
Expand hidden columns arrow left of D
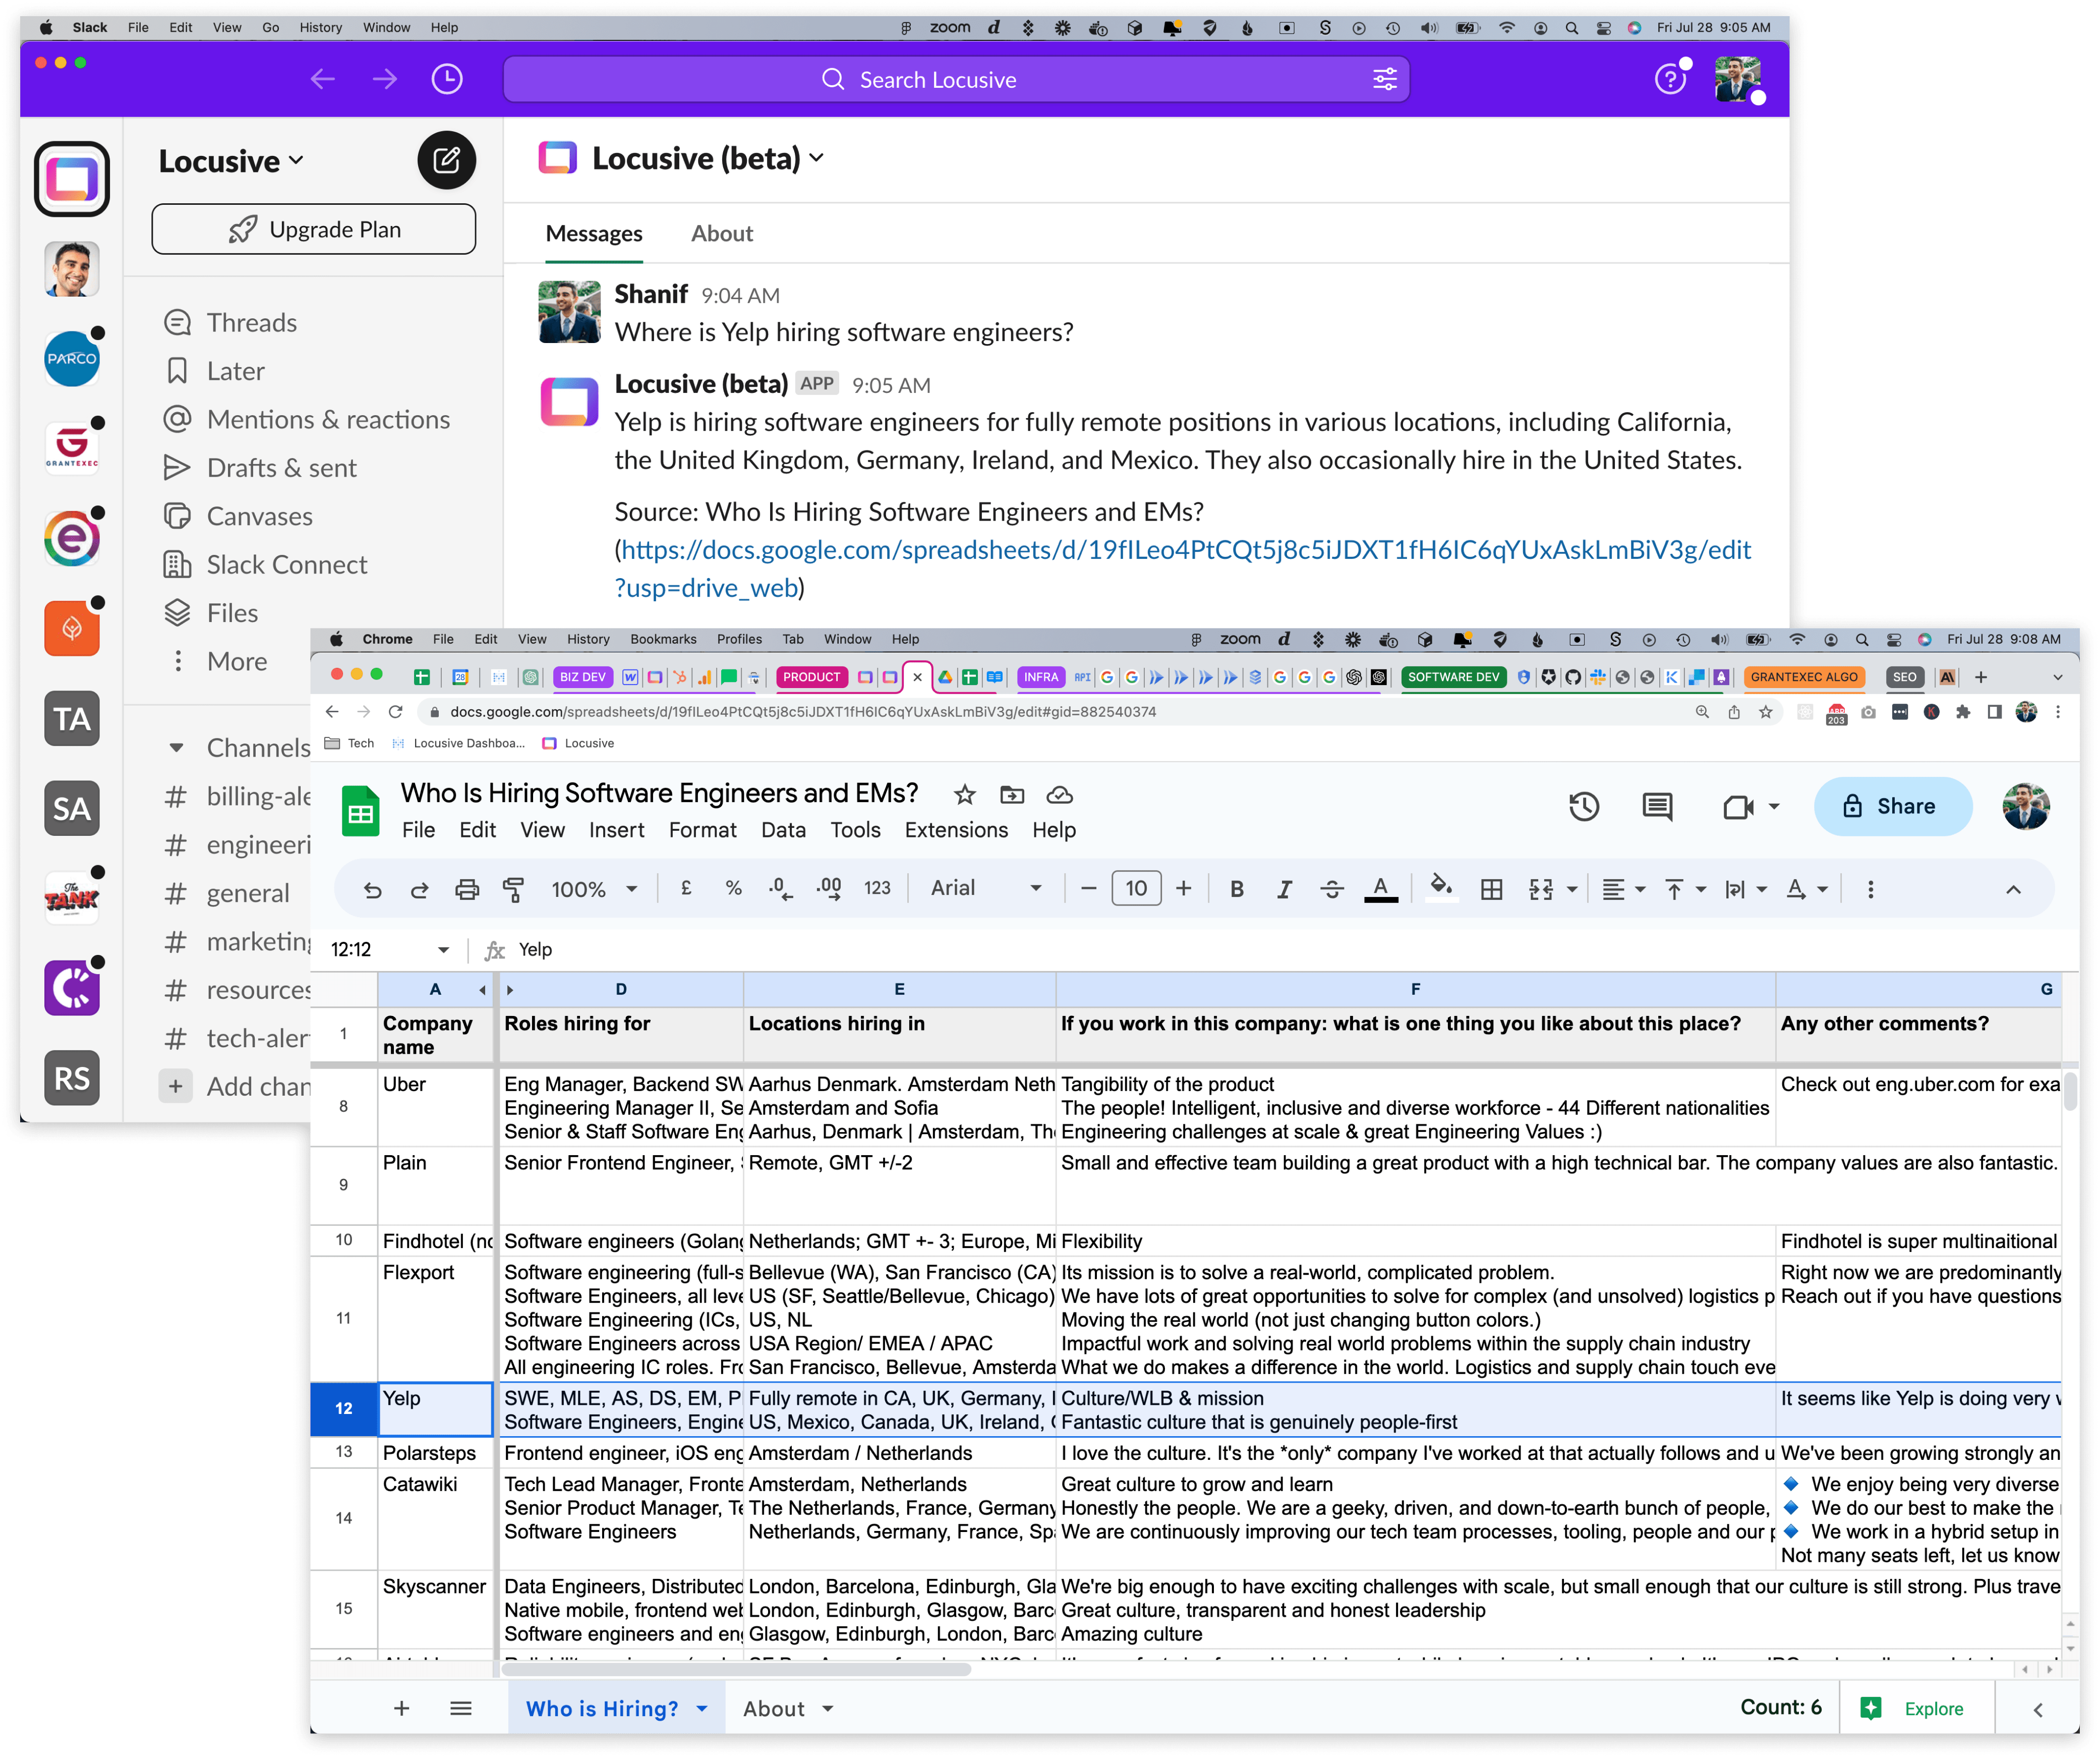pos(509,990)
